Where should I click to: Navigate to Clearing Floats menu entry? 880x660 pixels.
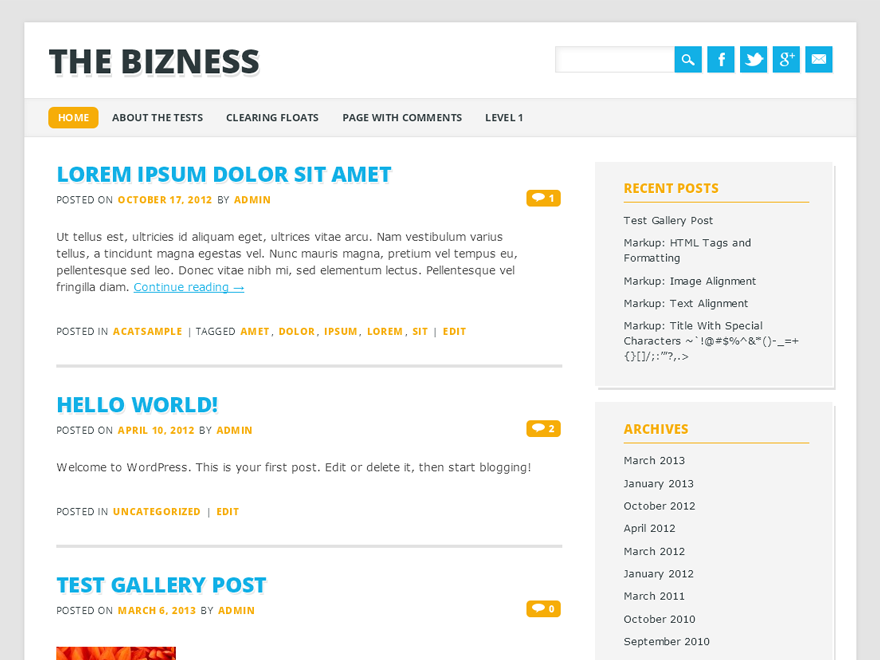pyautogui.click(x=272, y=117)
